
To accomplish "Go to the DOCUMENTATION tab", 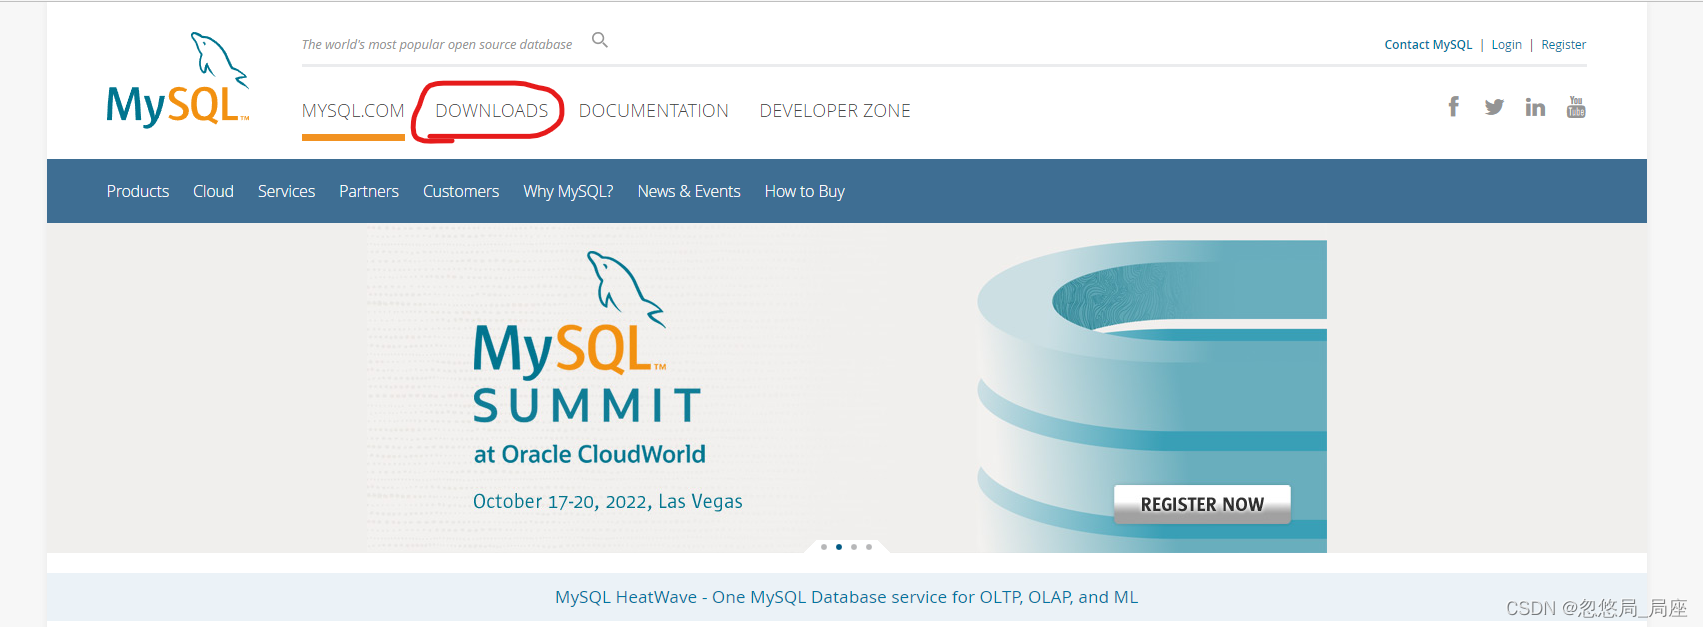I will 654,111.
